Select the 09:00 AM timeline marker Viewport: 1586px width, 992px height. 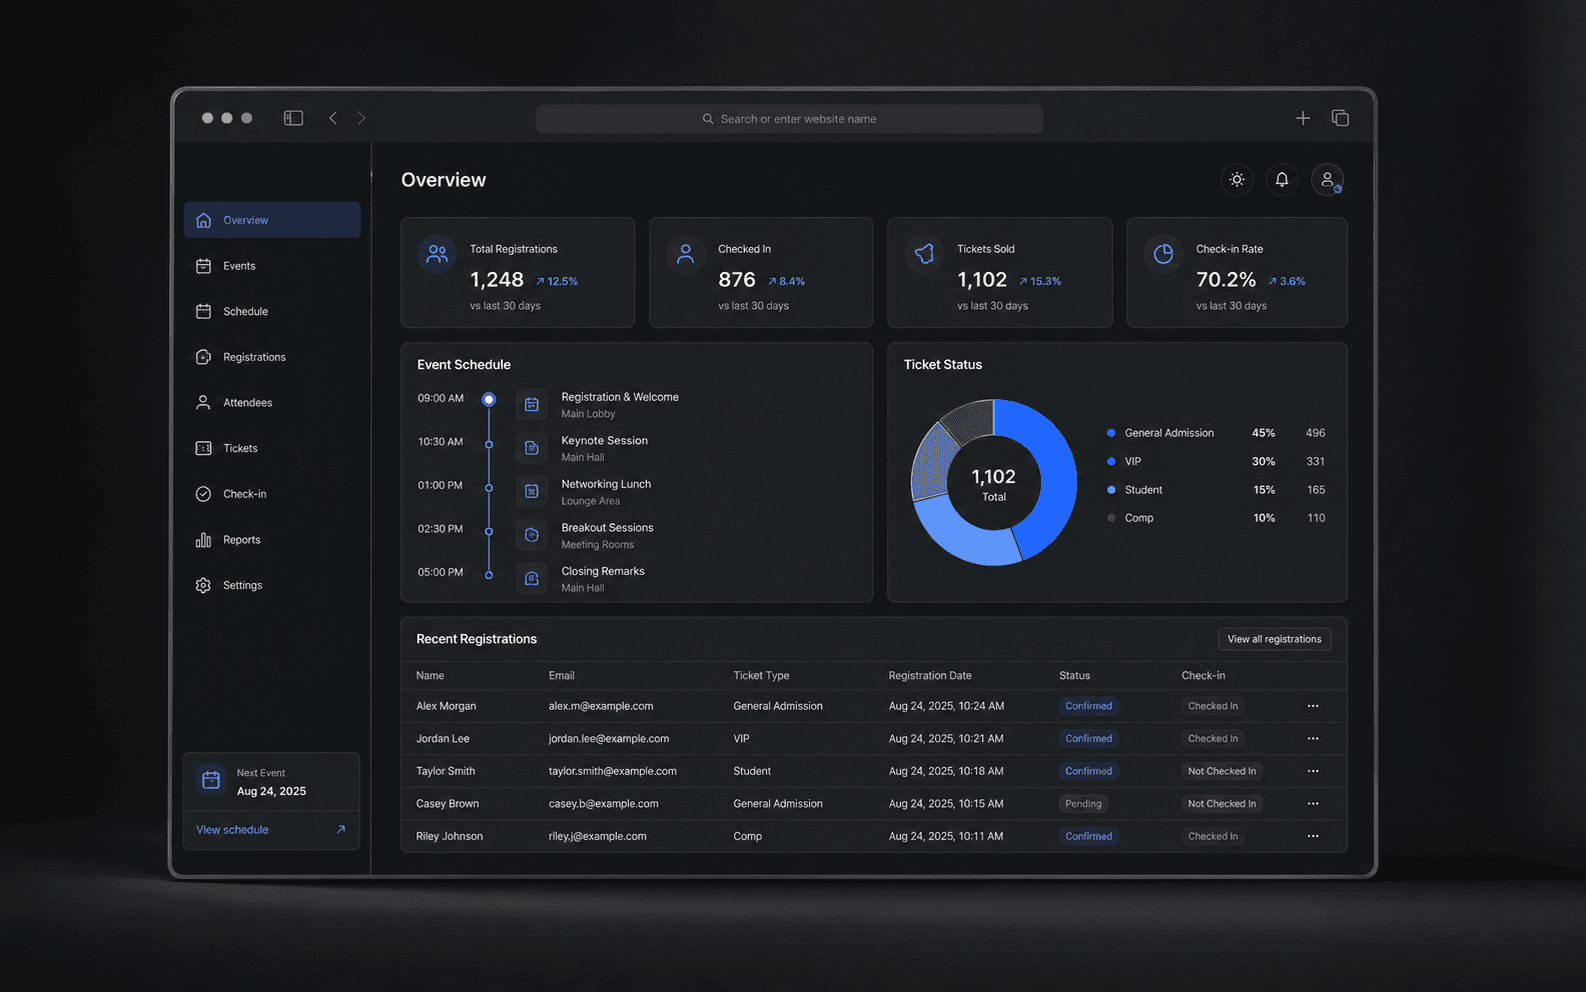(x=489, y=399)
